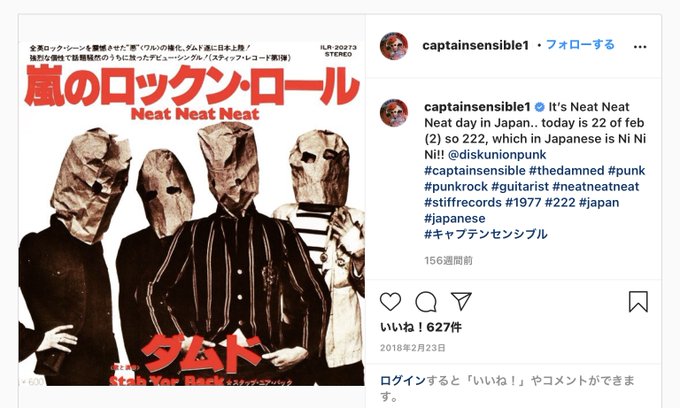Click the ログイン login link
680x408 pixels.
(403, 381)
